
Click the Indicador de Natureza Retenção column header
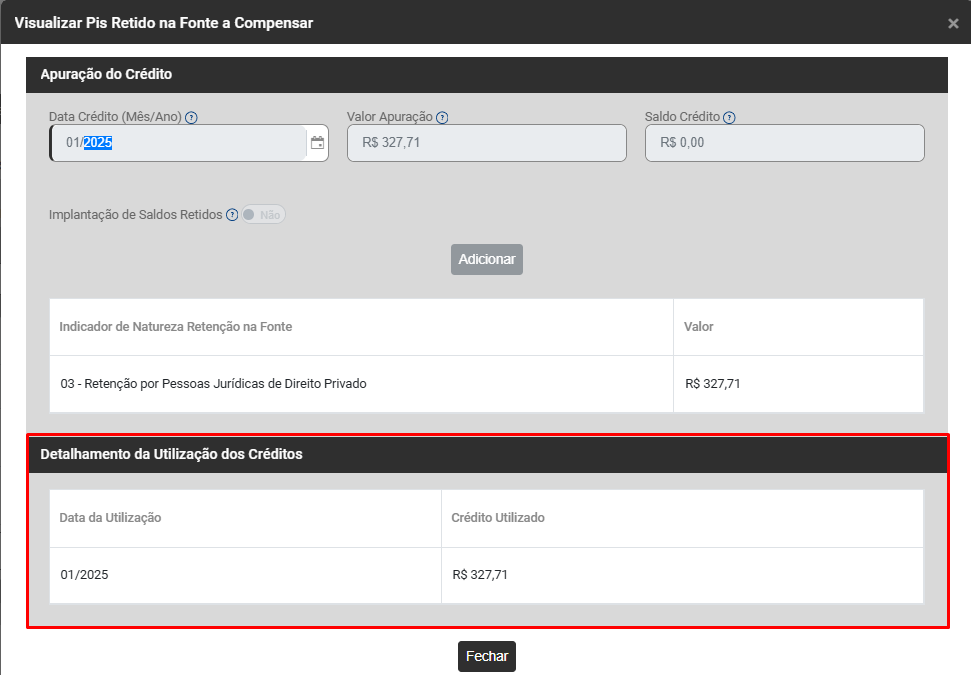176,327
